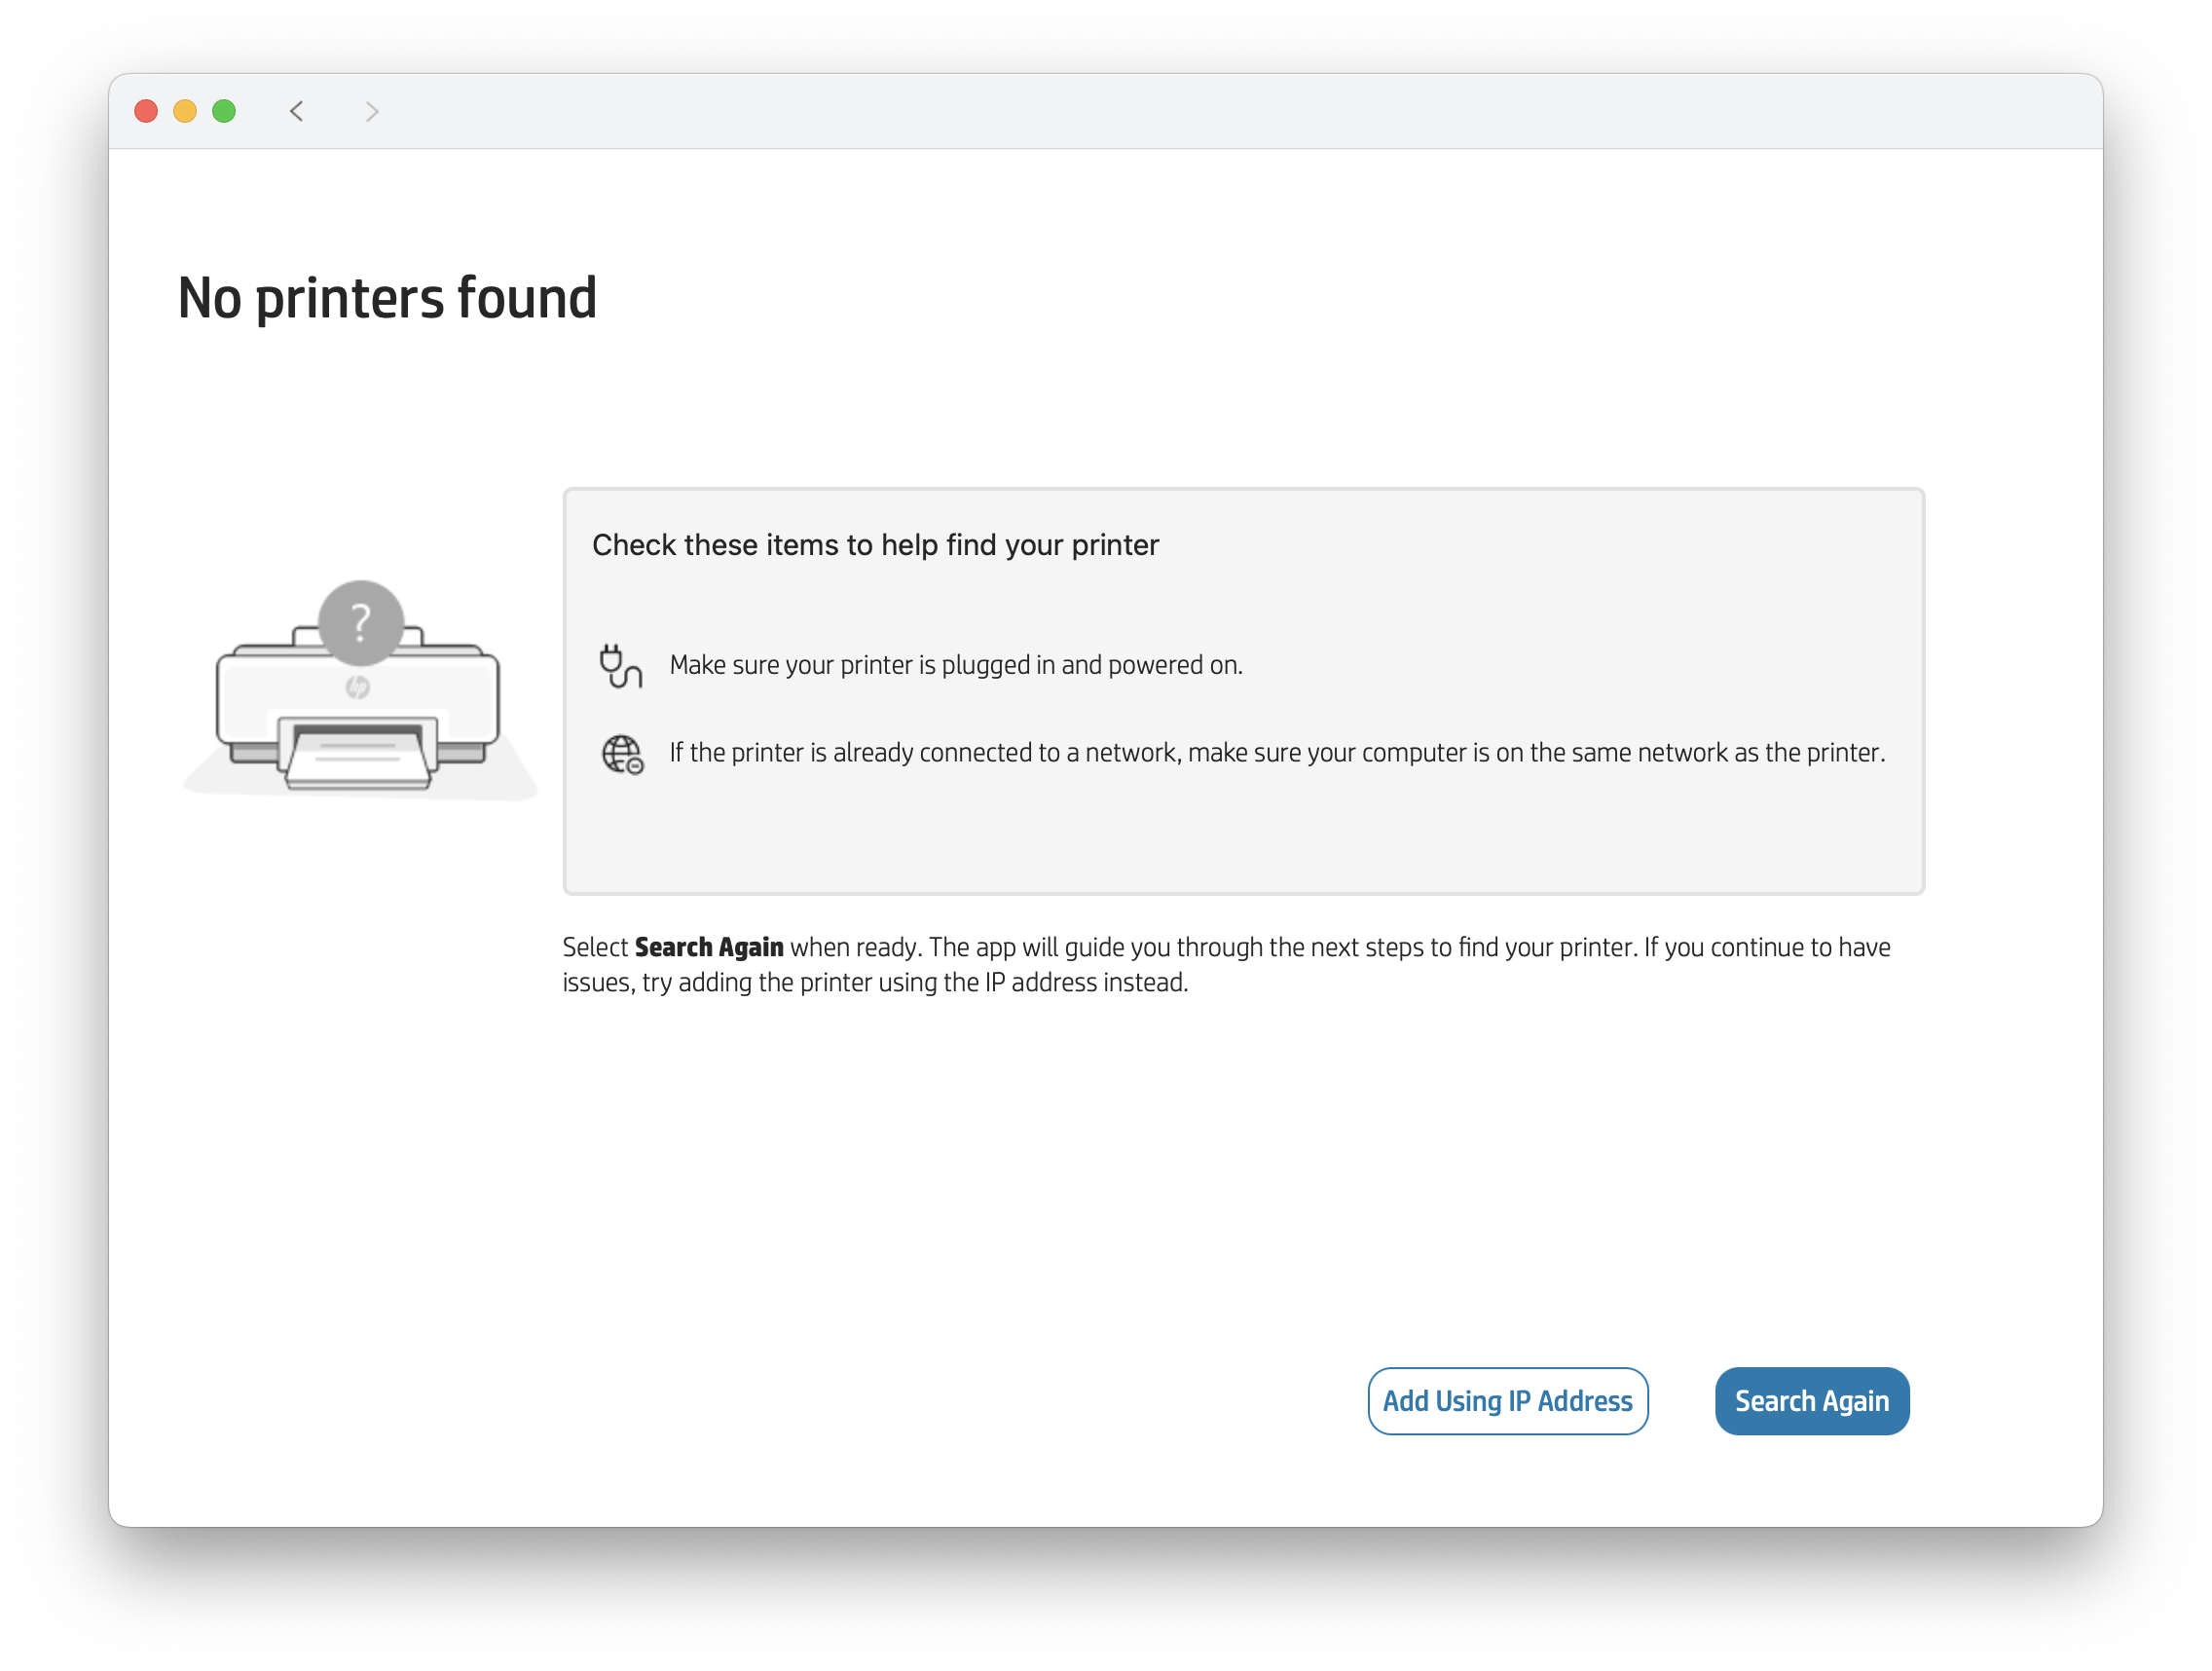Select the same network tip text
2212x1671 pixels.
(1277, 753)
